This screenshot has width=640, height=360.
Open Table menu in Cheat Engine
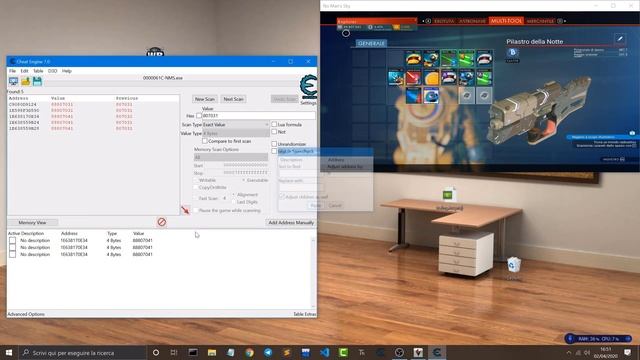tap(38, 71)
